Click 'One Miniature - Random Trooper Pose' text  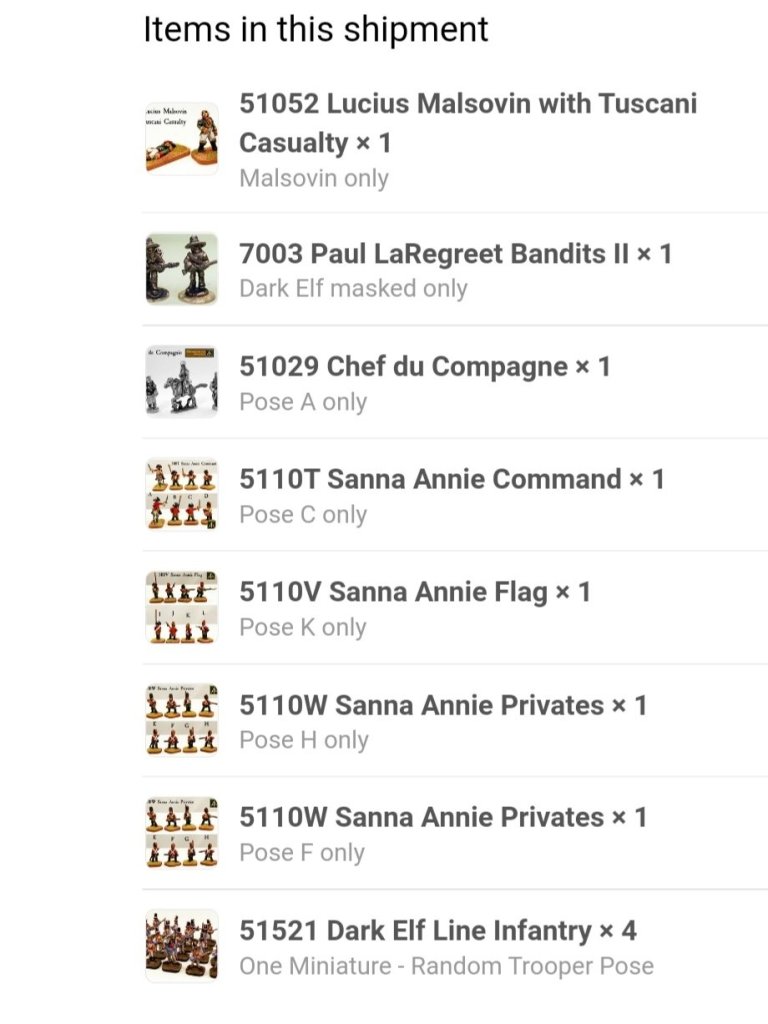click(x=446, y=967)
